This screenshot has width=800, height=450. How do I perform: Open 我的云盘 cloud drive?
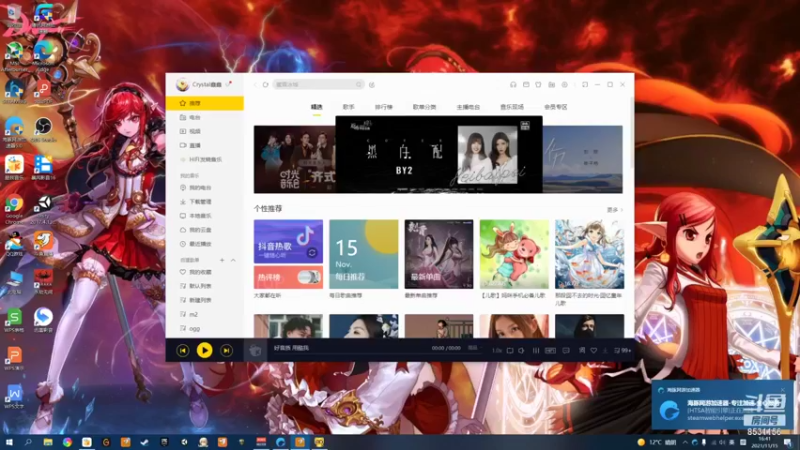pos(205,230)
